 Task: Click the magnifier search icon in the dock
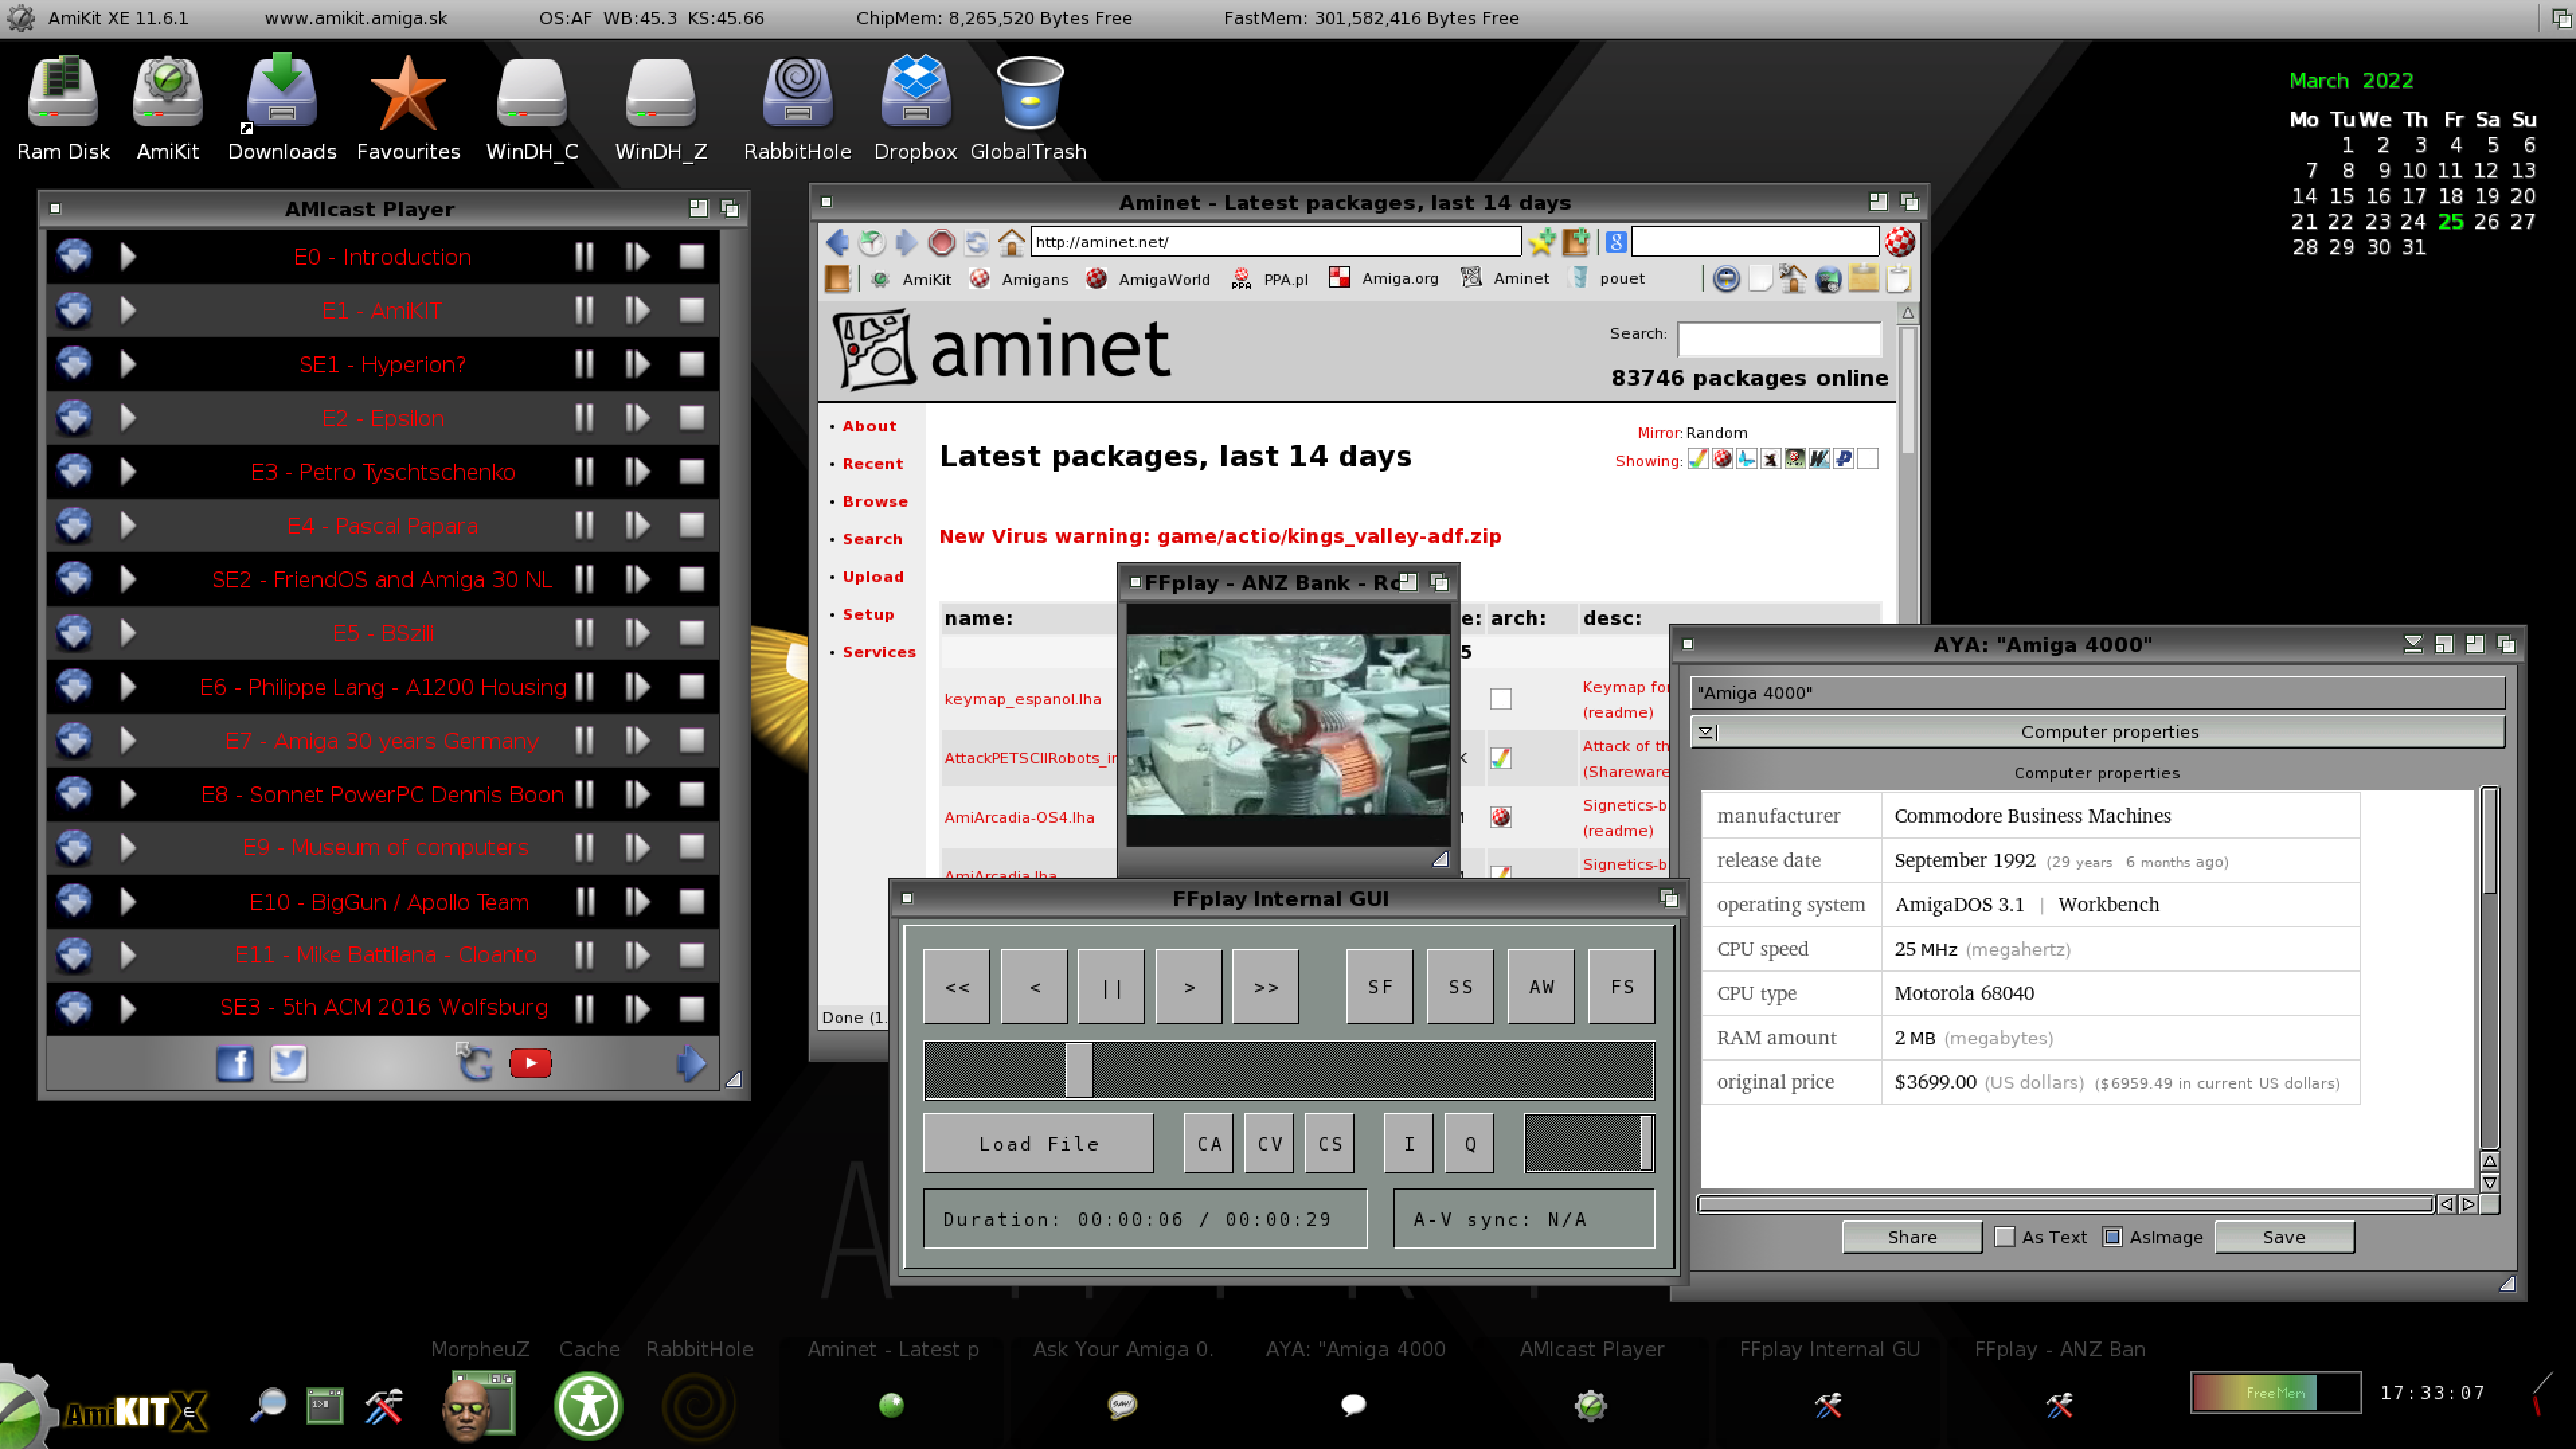tap(268, 1405)
